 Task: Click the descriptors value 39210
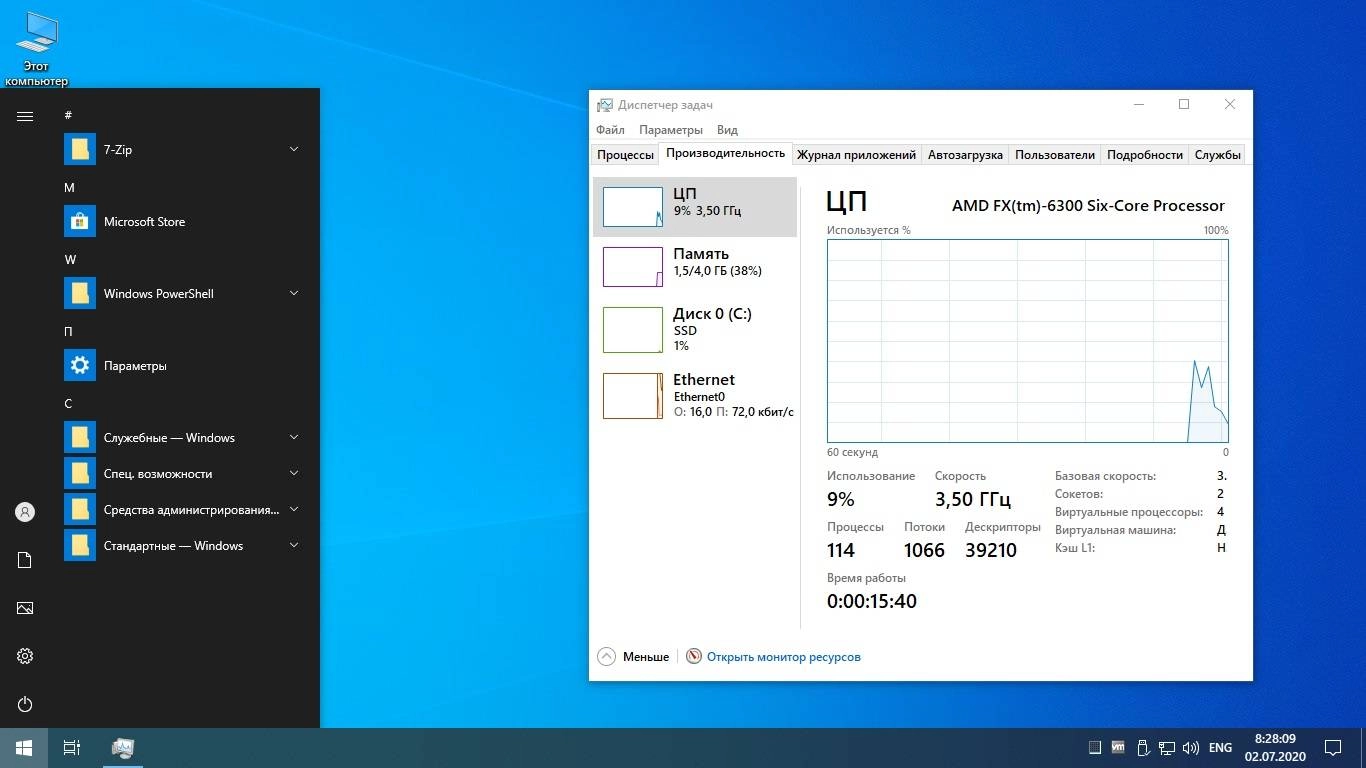tap(991, 550)
